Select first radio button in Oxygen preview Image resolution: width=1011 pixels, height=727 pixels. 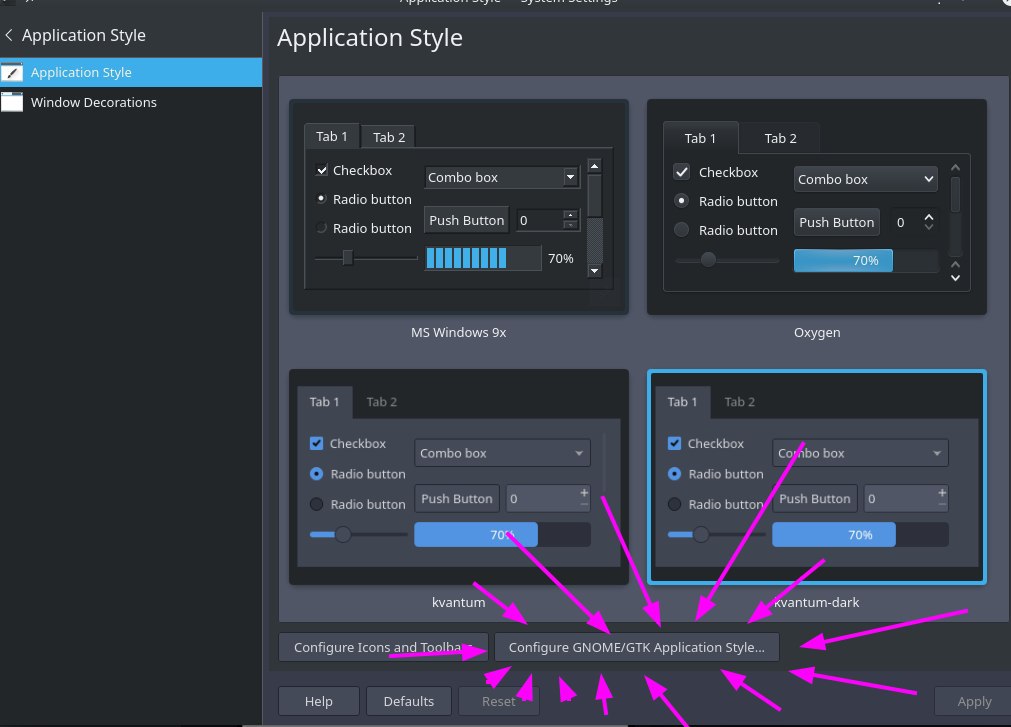pos(682,200)
